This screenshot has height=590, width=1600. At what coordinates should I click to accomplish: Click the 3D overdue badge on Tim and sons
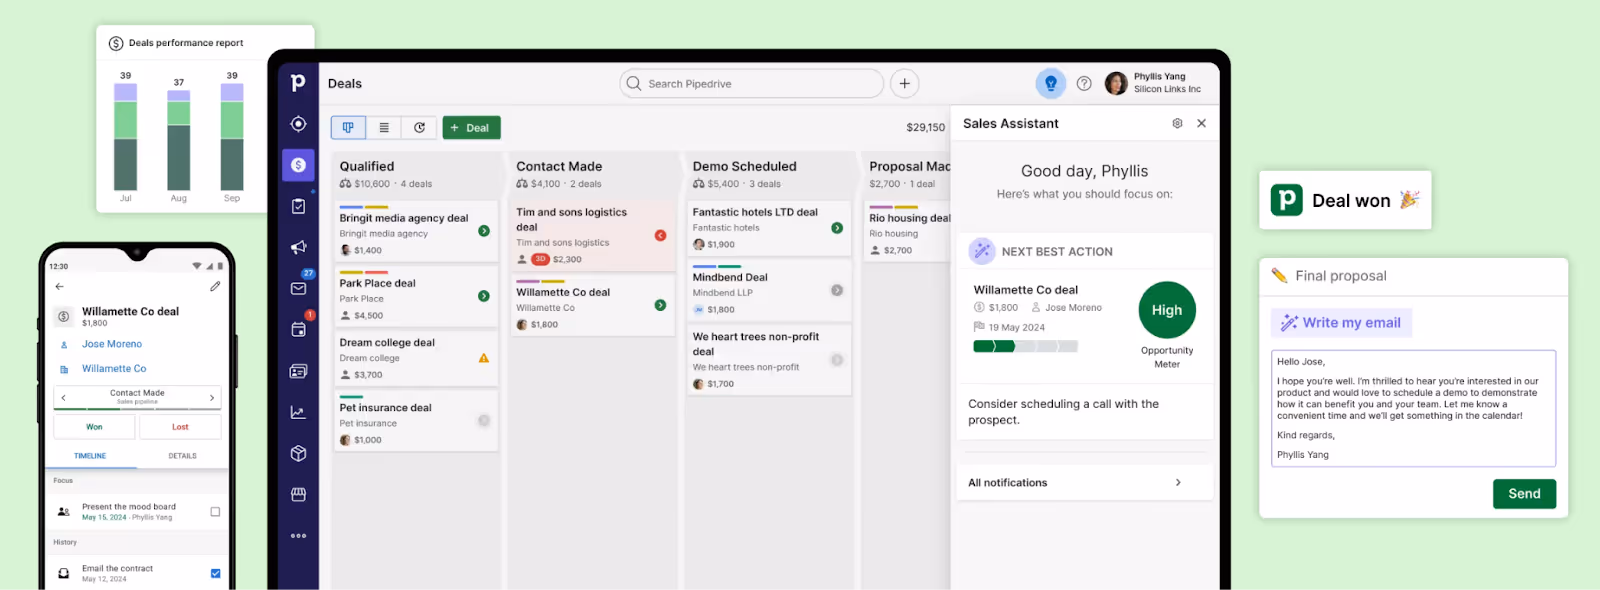click(540, 259)
